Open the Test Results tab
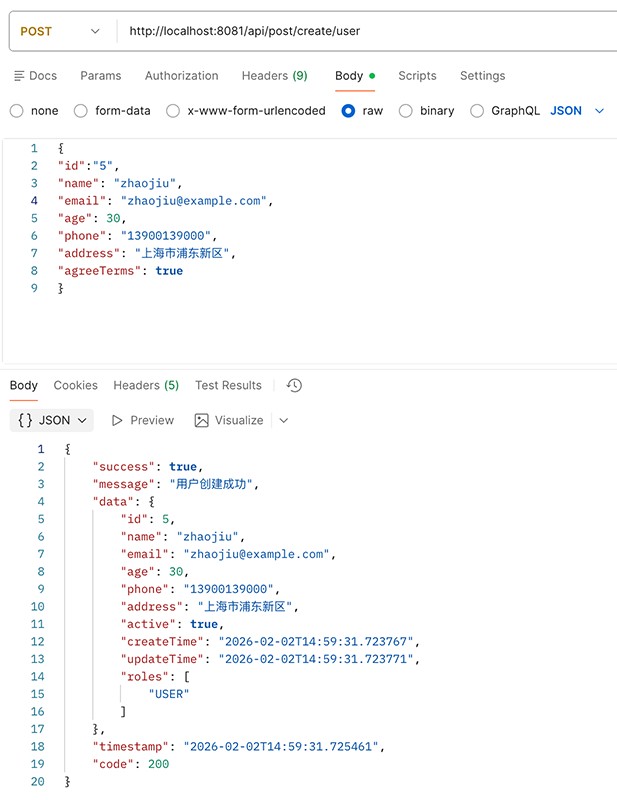Screen dimensions: 617x800 [x=228, y=385]
